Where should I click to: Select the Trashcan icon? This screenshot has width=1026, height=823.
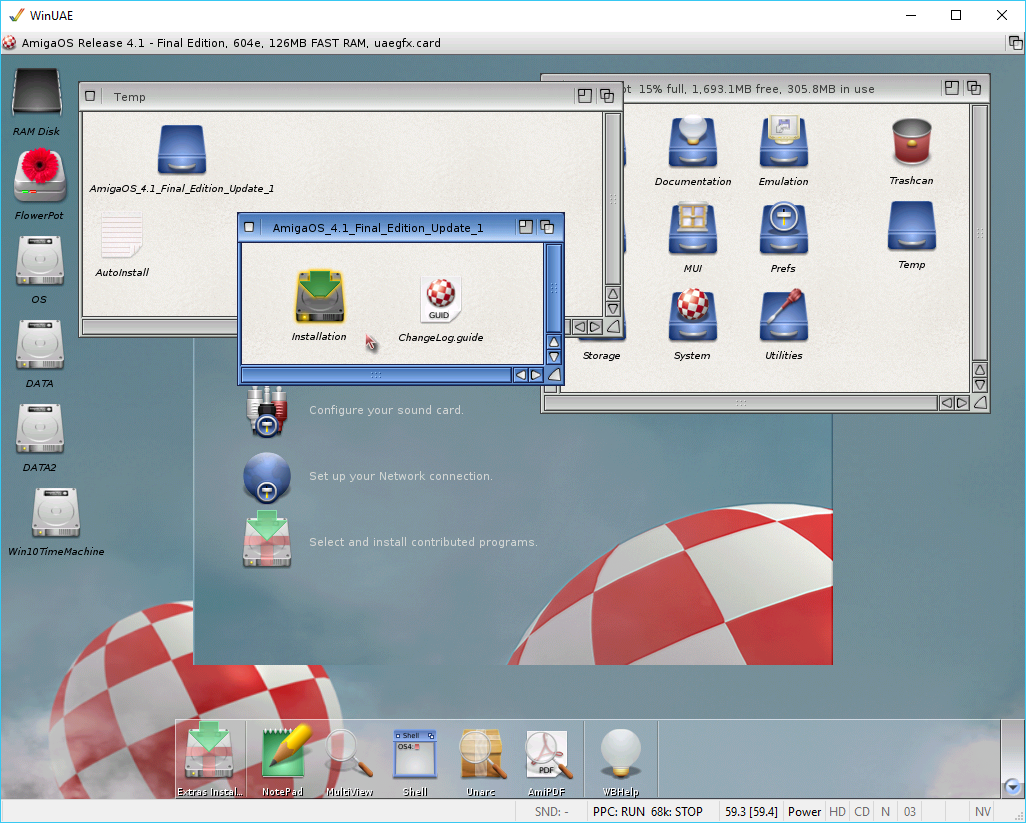pos(911,142)
